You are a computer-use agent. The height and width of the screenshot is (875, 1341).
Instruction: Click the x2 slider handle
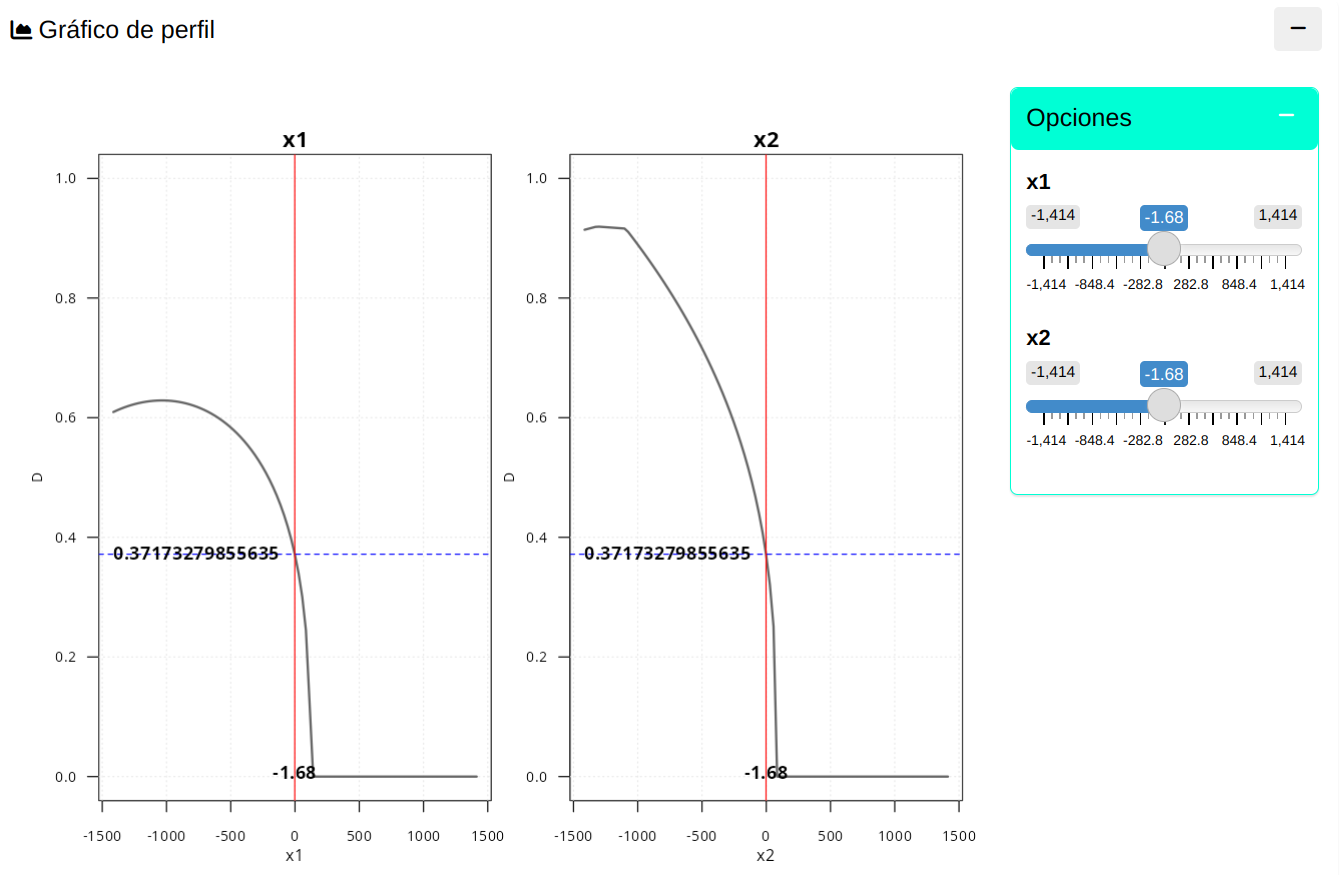click(1163, 405)
